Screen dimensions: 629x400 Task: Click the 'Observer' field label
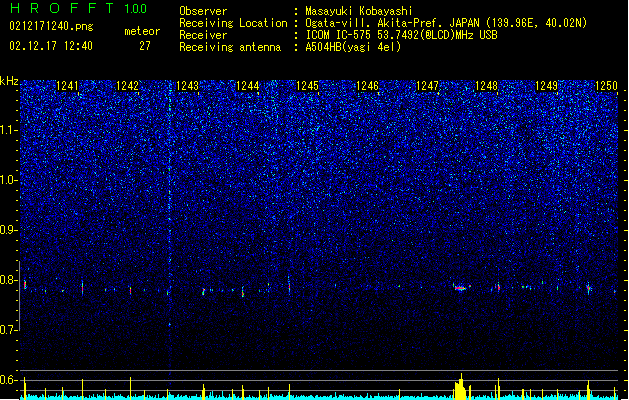(x=203, y=11)
